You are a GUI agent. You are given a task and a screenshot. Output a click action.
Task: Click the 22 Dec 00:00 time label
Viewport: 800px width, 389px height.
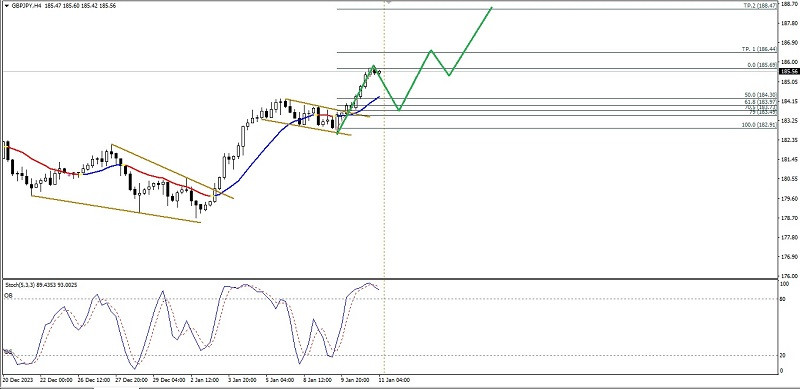56,380
